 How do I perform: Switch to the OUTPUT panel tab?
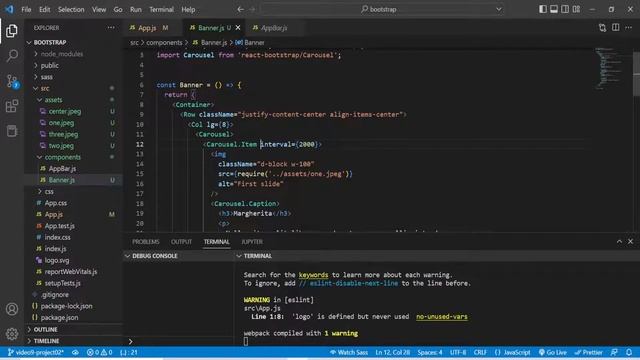pos(182,242)
